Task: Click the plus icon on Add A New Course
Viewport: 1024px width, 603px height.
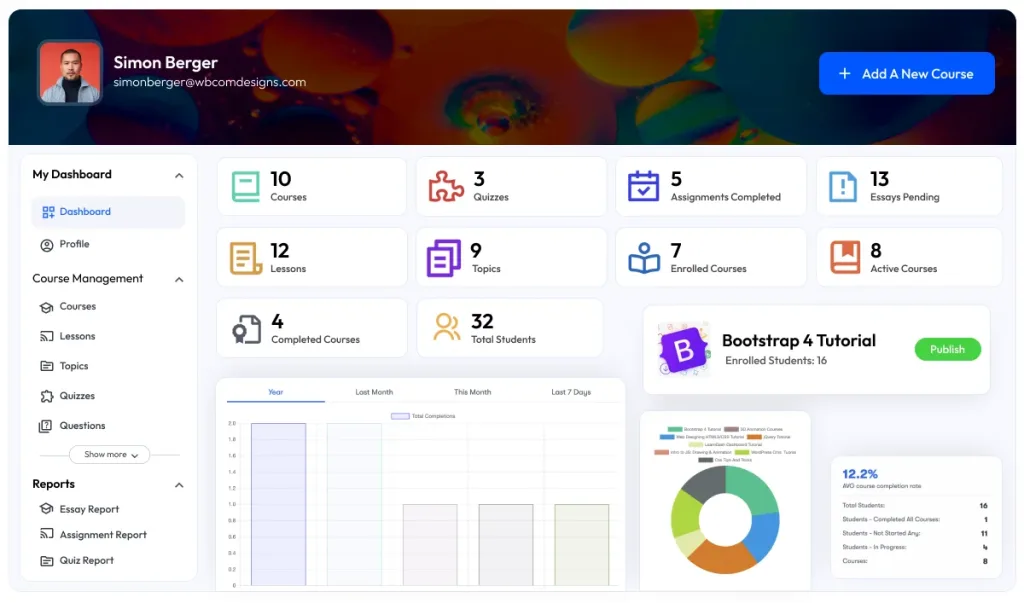Action: click(x=844, y=74)
